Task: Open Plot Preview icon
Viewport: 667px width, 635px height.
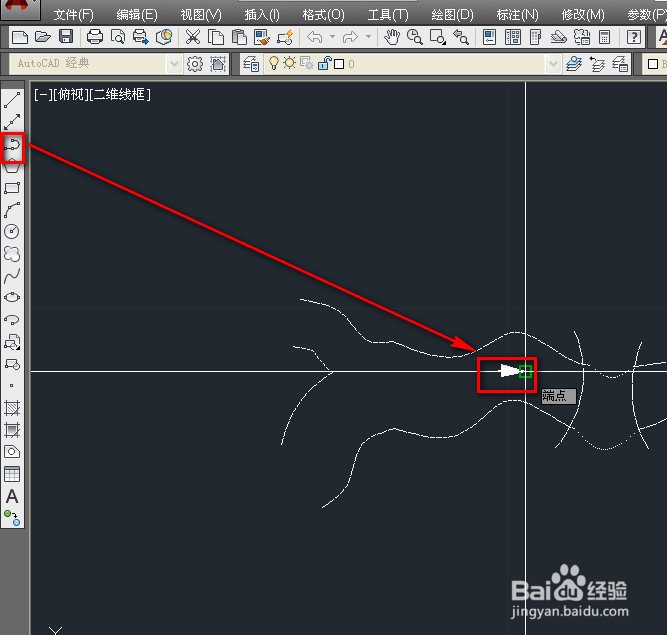Action: 117,37
